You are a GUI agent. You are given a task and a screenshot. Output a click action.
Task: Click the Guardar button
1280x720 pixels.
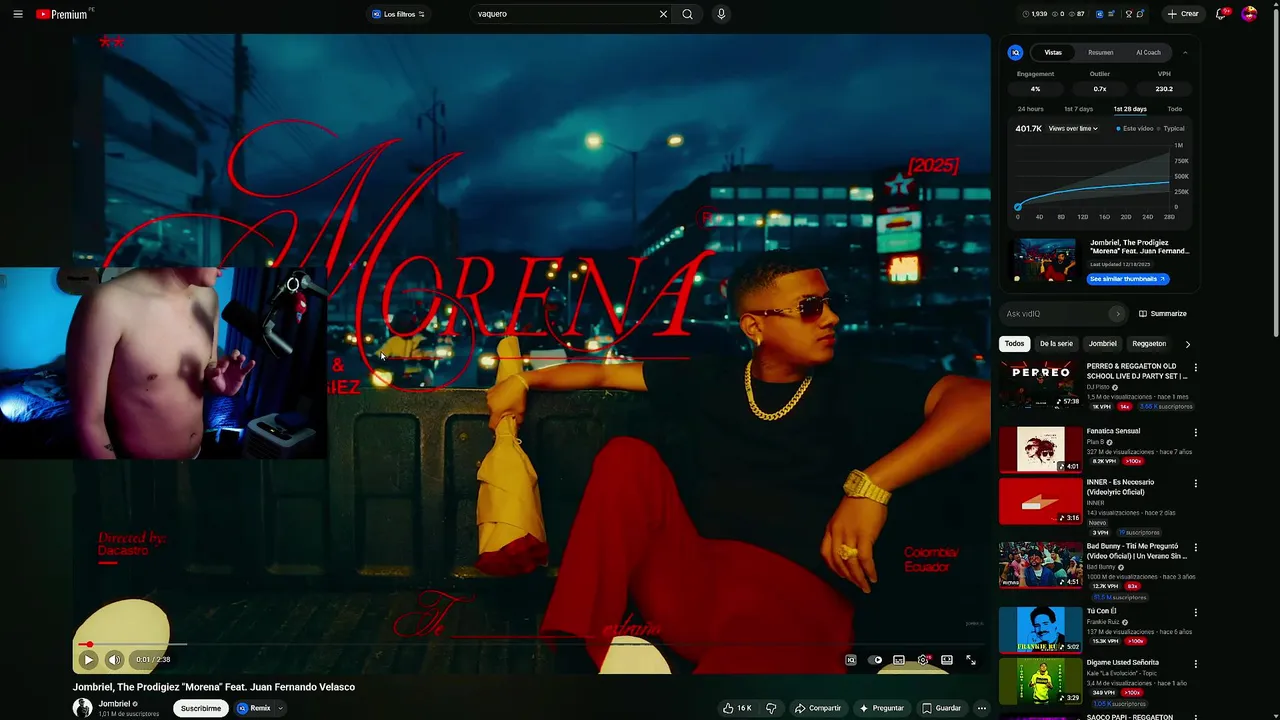tap(941, 708)
